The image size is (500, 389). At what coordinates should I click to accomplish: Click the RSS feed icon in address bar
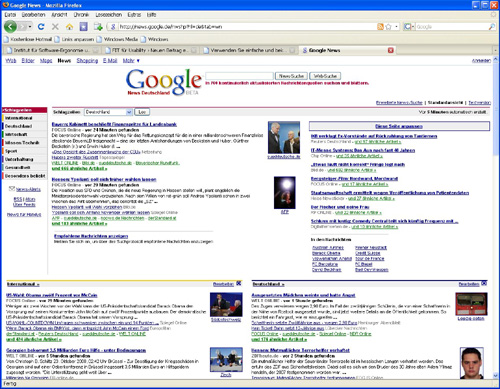pos(380,27)
